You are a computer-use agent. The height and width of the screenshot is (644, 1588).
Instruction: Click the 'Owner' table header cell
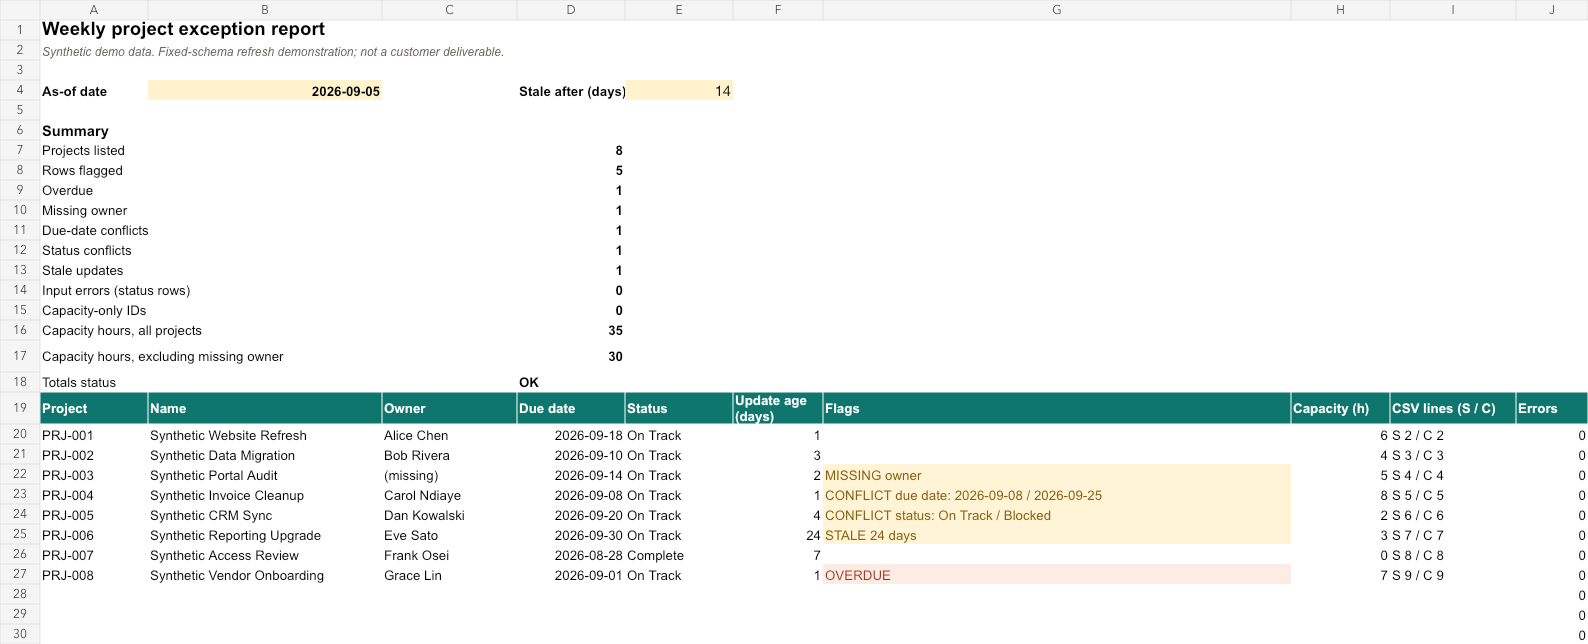(449, 408)
